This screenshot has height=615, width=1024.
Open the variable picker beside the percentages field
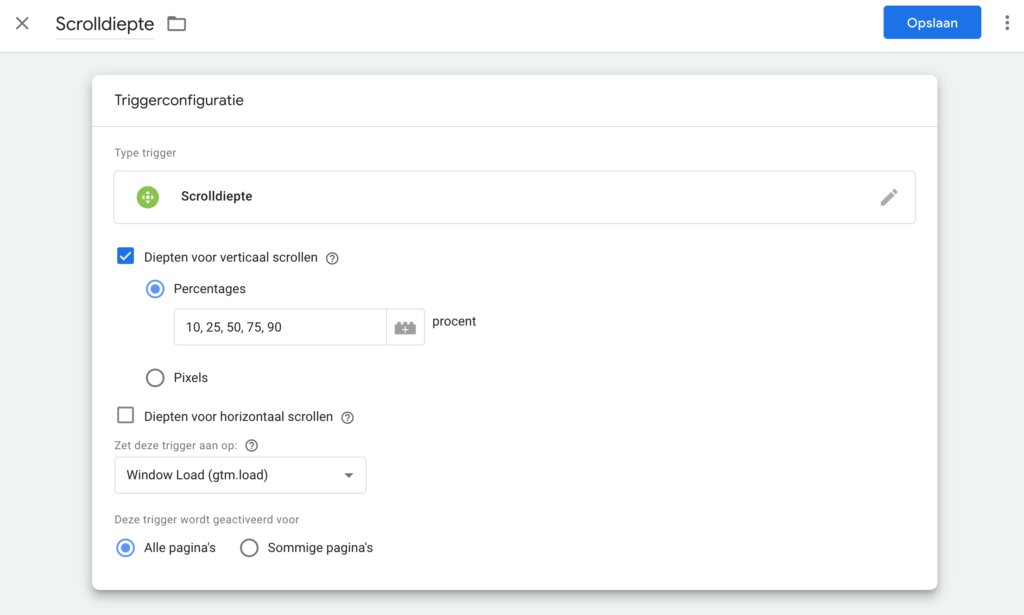405,327
